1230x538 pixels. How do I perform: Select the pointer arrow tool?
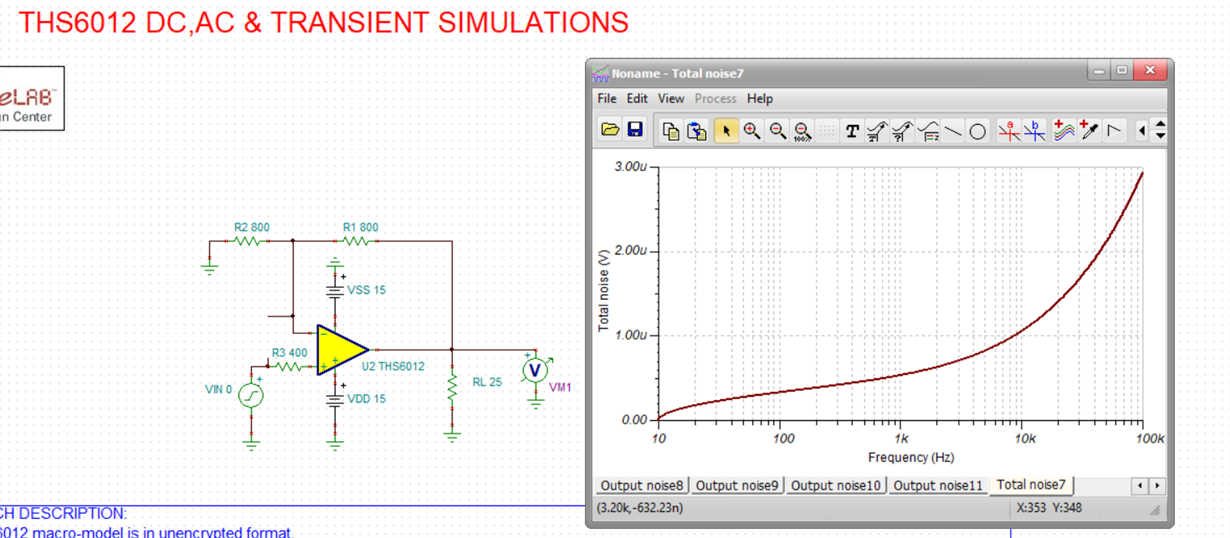(x=726, y=131)
